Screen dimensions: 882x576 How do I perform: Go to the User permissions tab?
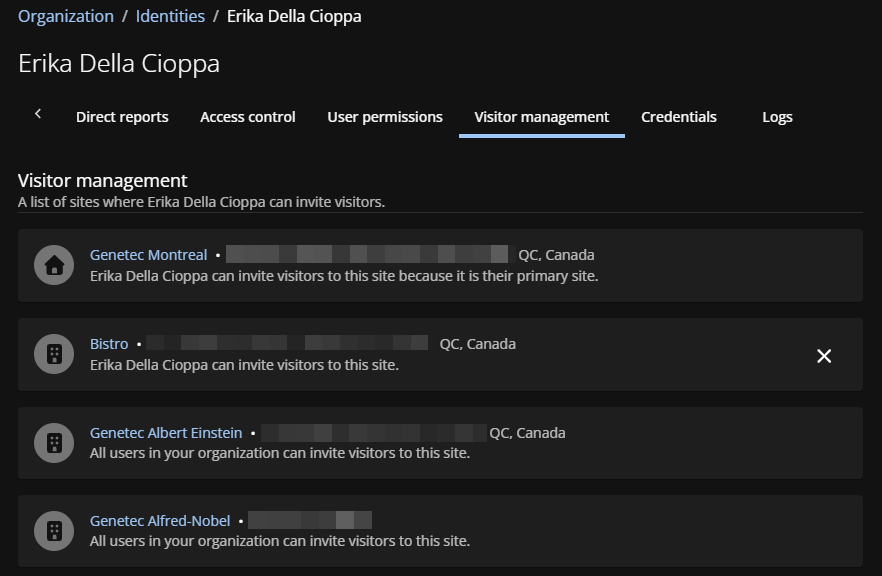384,117
